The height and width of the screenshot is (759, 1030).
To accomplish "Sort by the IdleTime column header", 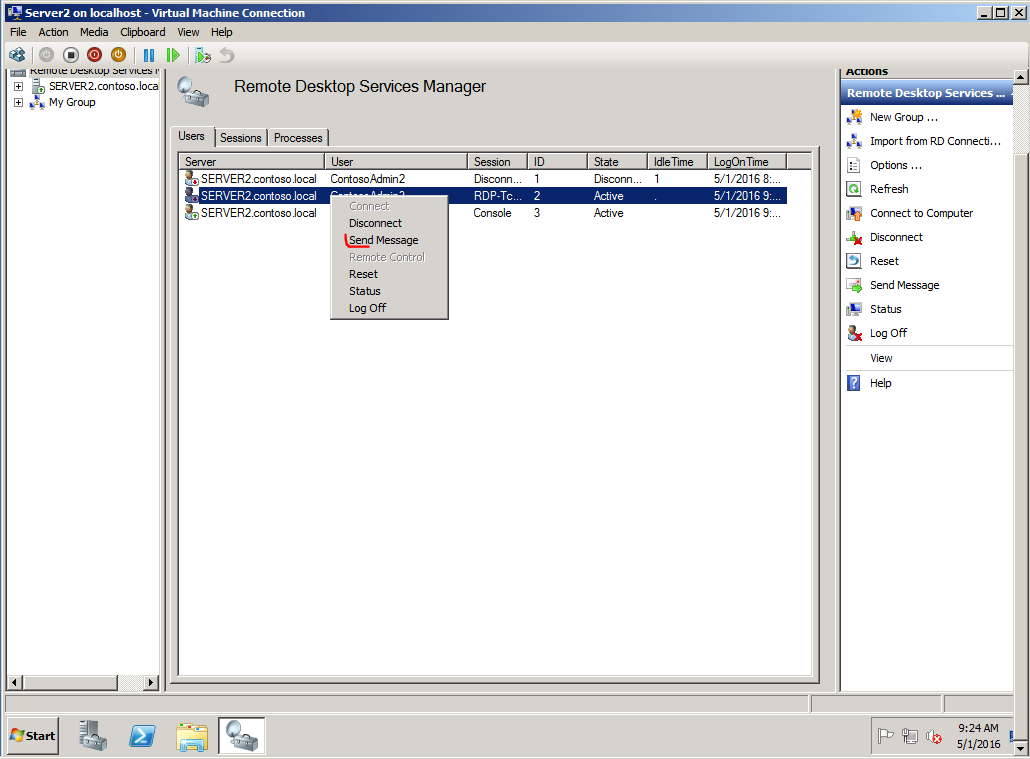I will point(677,162).
